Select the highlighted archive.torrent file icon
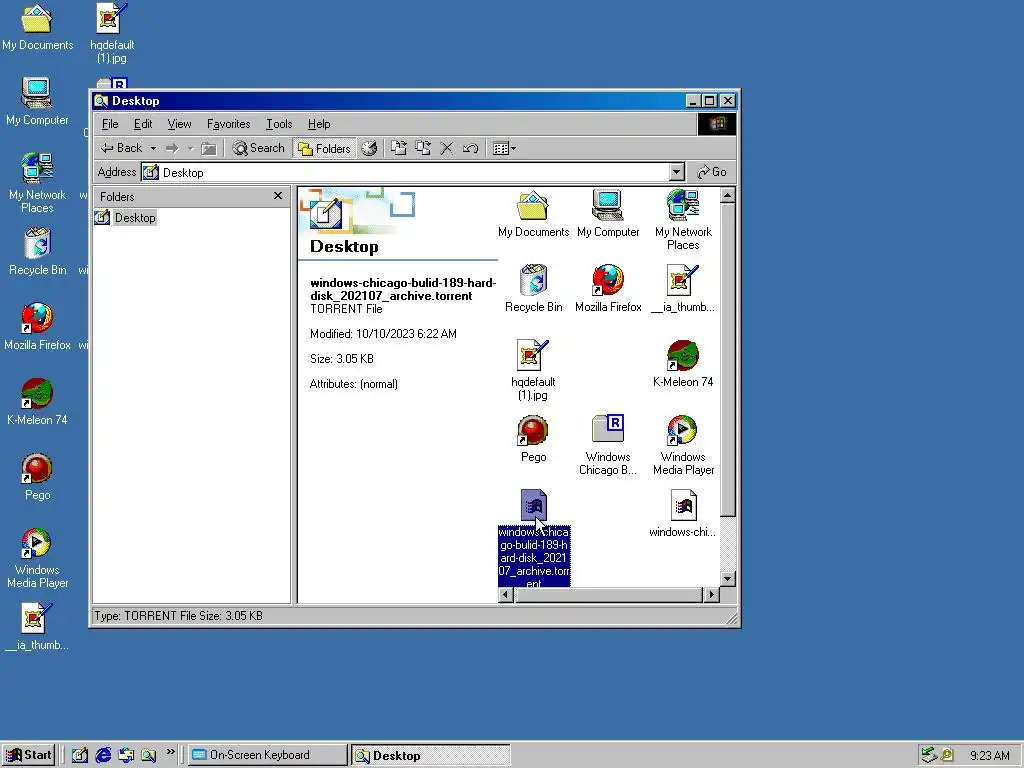1024x768 pixels. pos(533,505)
